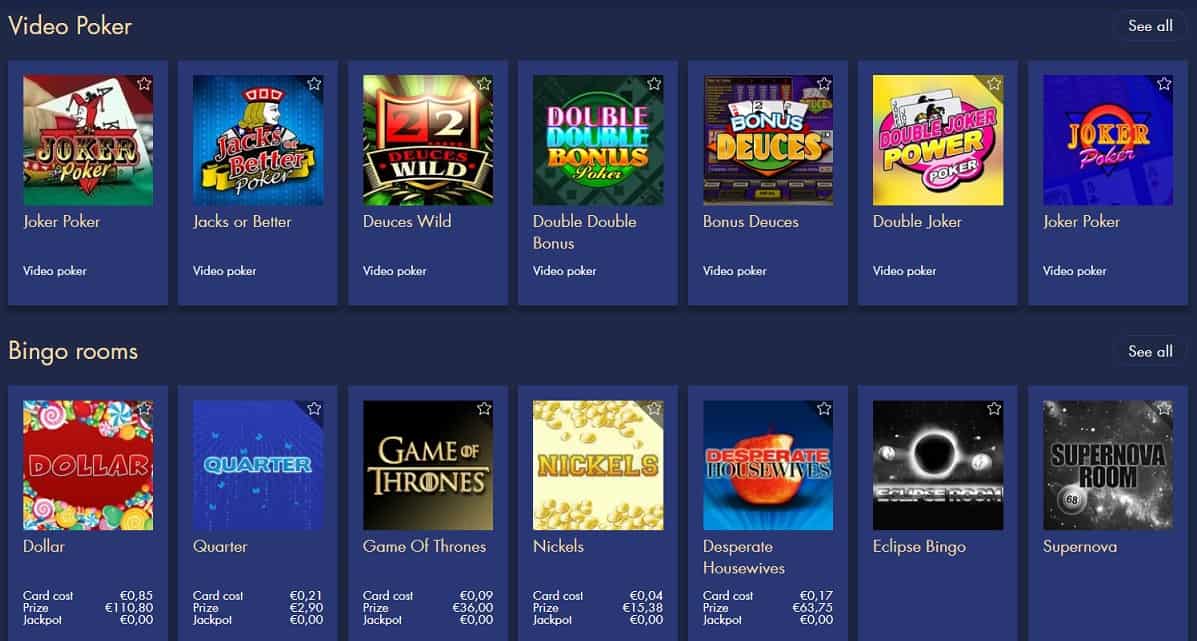Click the Supernova Room image
Image resolution: width=1197 pixels, height=641 pixels.
1108,465
